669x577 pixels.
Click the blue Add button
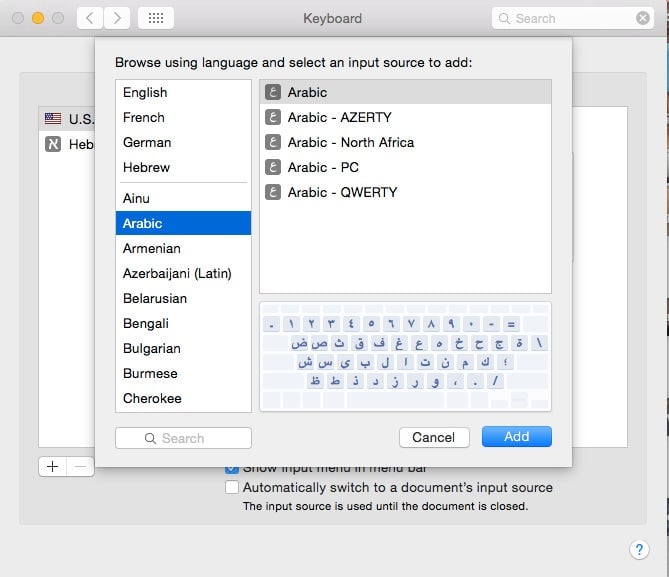[x=517, y=437]
